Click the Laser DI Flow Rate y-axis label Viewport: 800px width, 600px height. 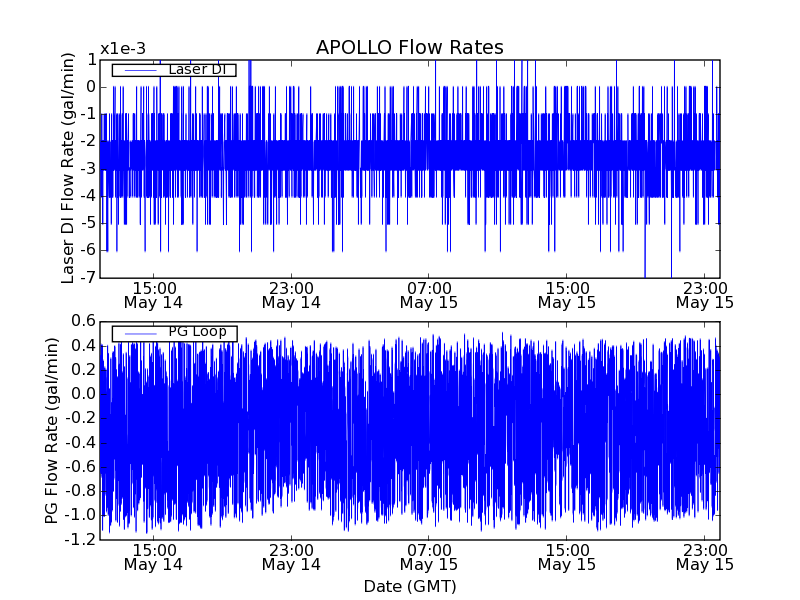coord(68,168)
